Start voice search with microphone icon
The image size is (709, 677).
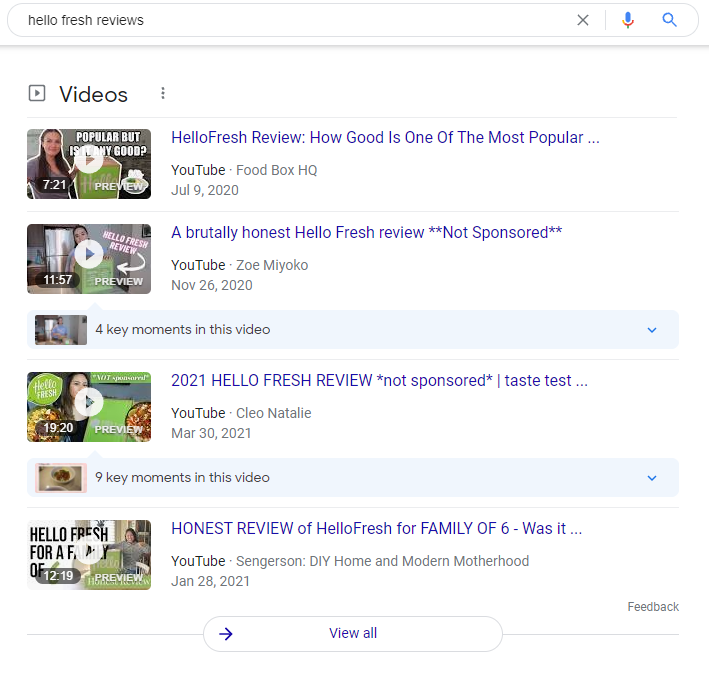628,20
